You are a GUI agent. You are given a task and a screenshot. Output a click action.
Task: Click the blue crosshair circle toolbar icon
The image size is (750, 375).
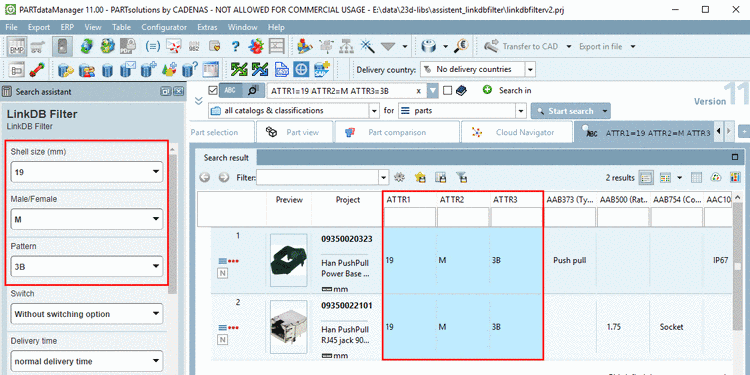pyautogui.click(x=301, y=70)
